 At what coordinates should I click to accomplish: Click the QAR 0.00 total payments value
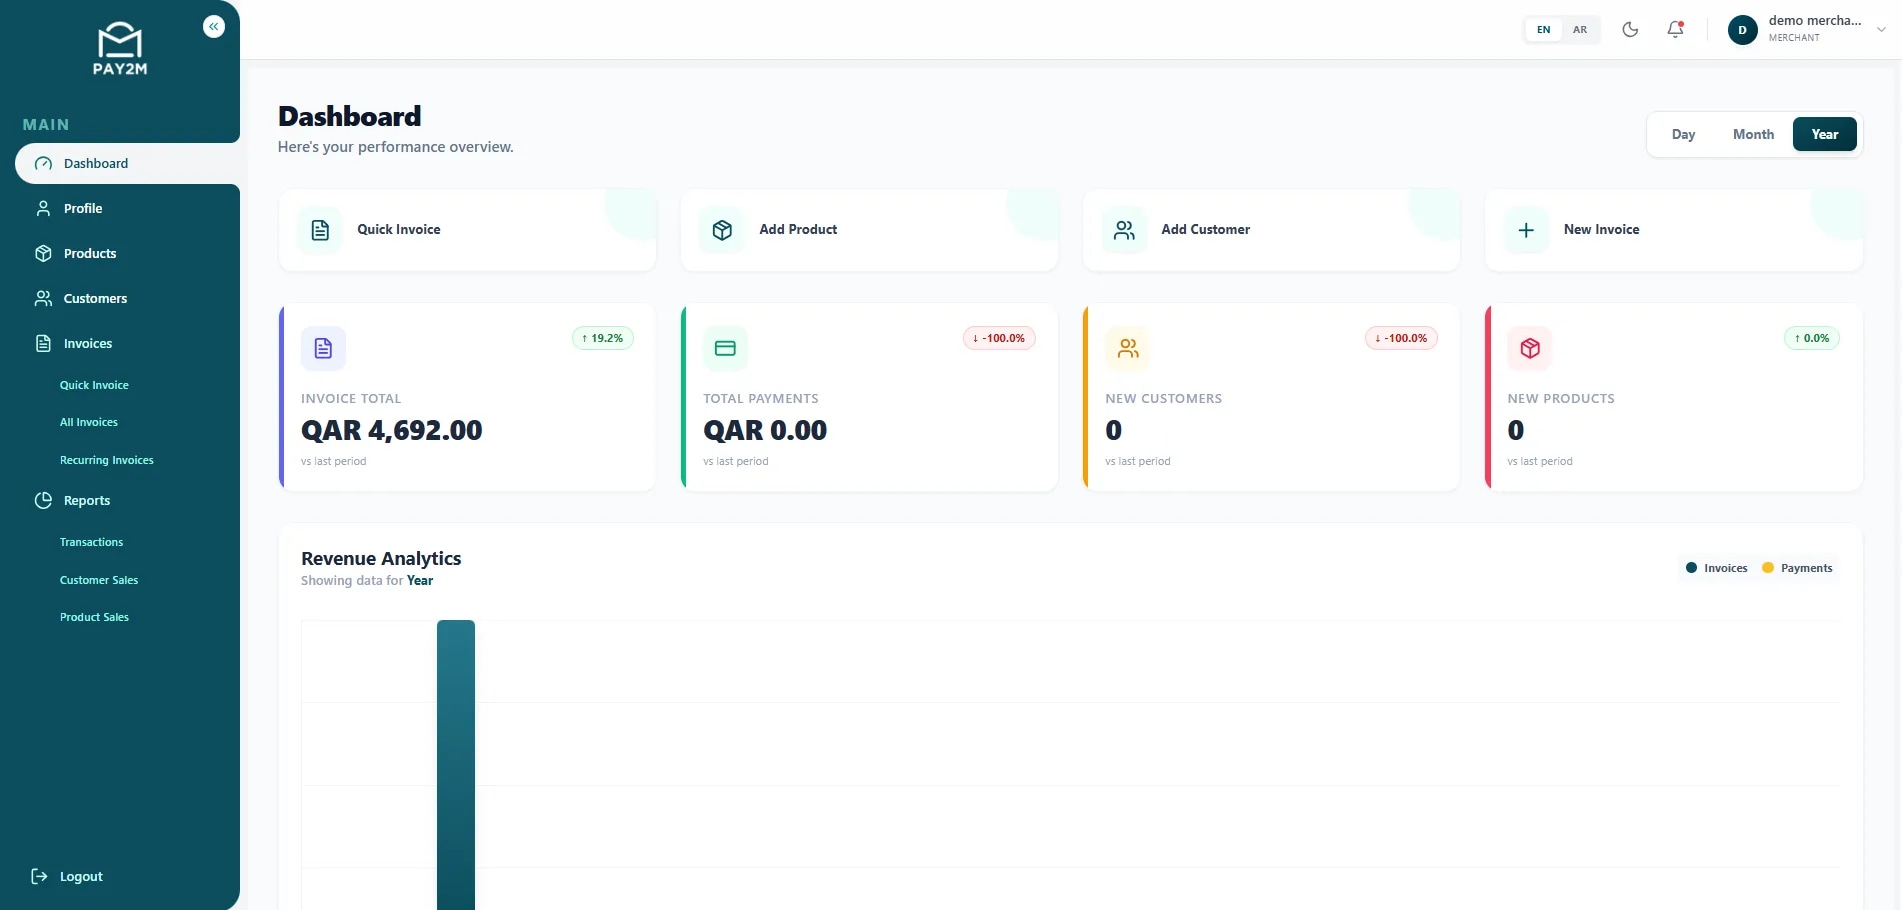pos(765,430)
